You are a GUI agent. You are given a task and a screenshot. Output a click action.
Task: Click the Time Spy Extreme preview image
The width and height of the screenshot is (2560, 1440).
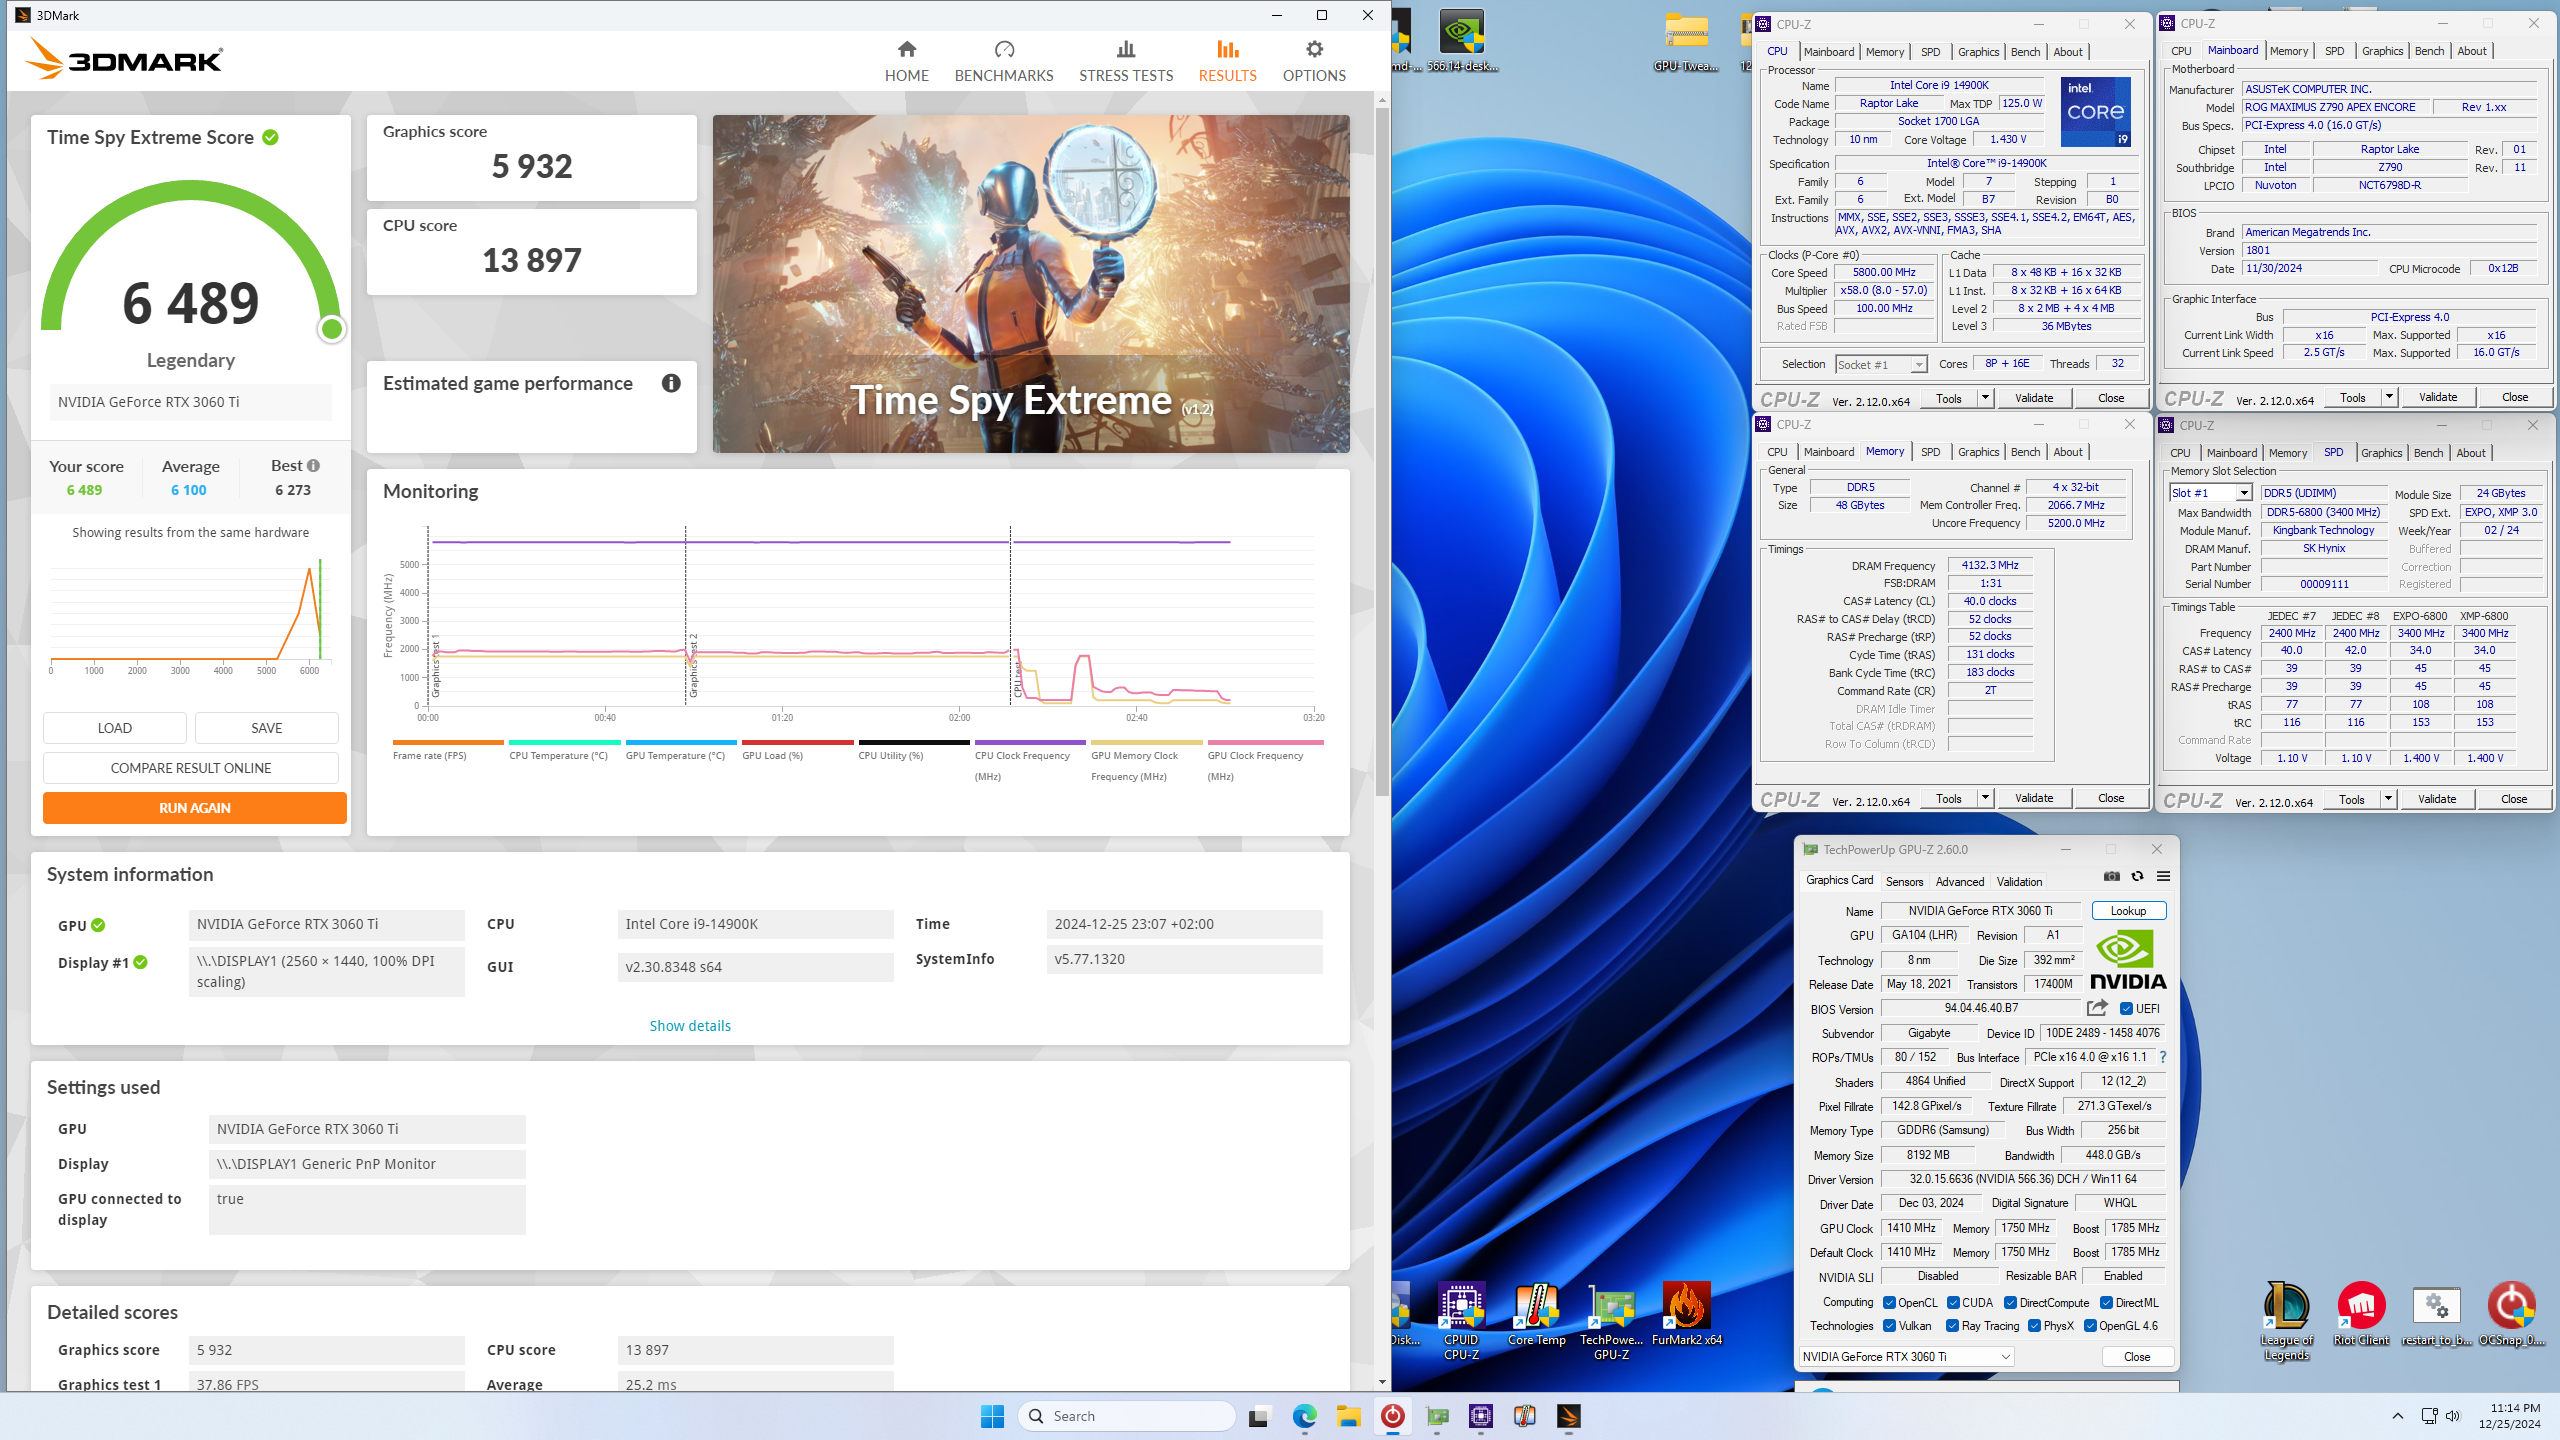(1031, 284)
